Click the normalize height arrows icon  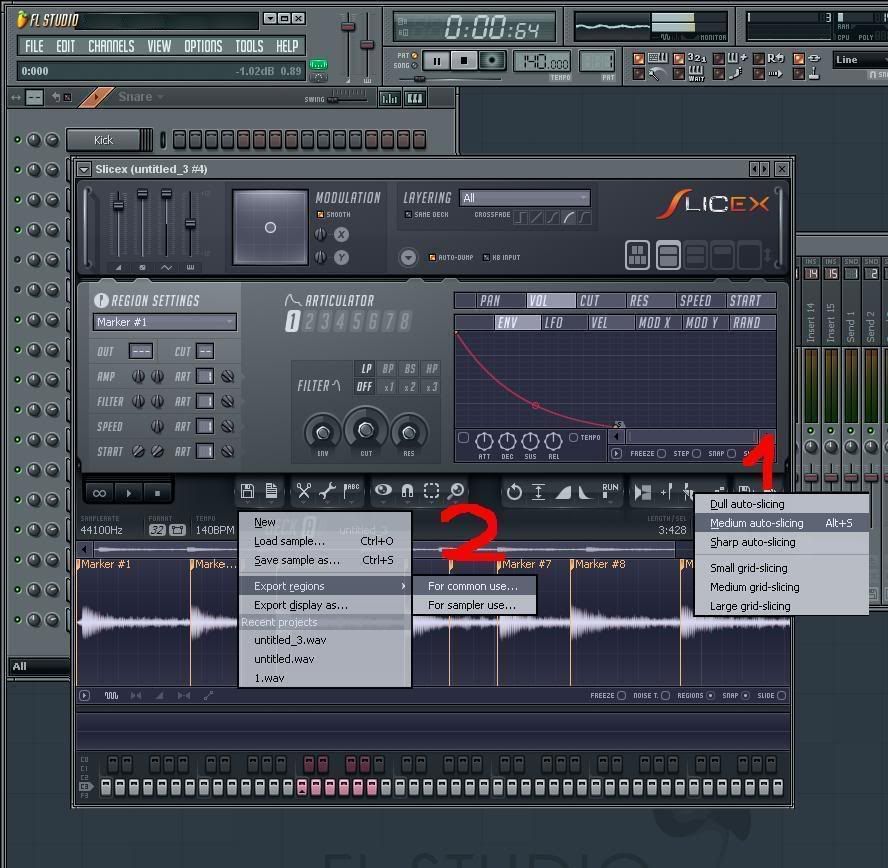538,492
